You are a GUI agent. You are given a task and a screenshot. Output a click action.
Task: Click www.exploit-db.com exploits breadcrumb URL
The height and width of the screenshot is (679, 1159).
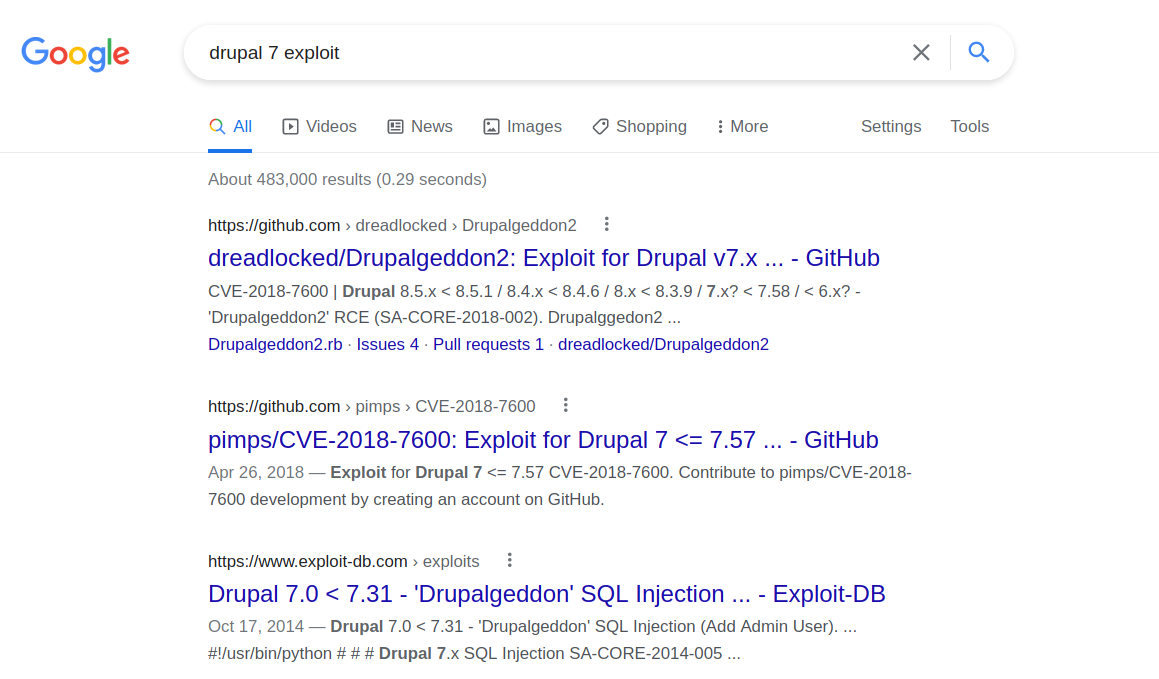pos(344,562)
